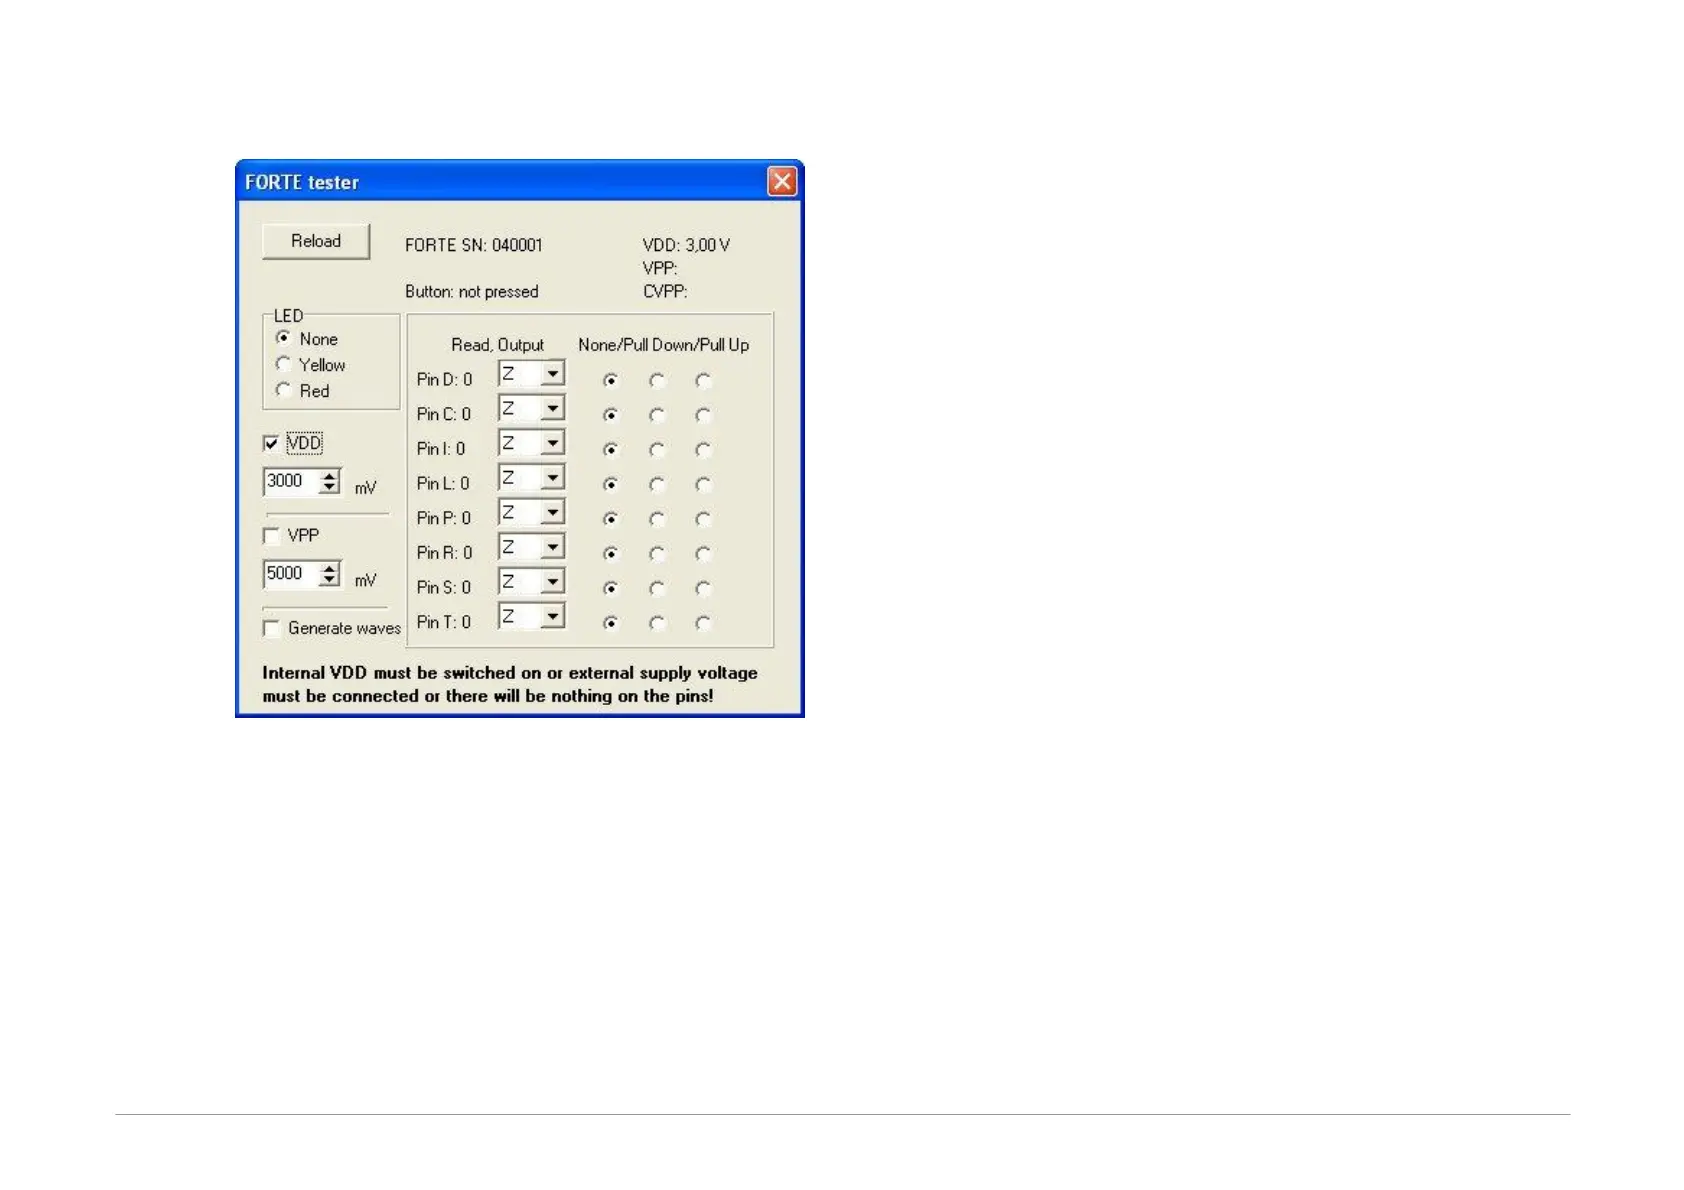Click the Pin T: 0 label
Viewport: 1684px width, 1190px height.
click(x=444, y=622)
